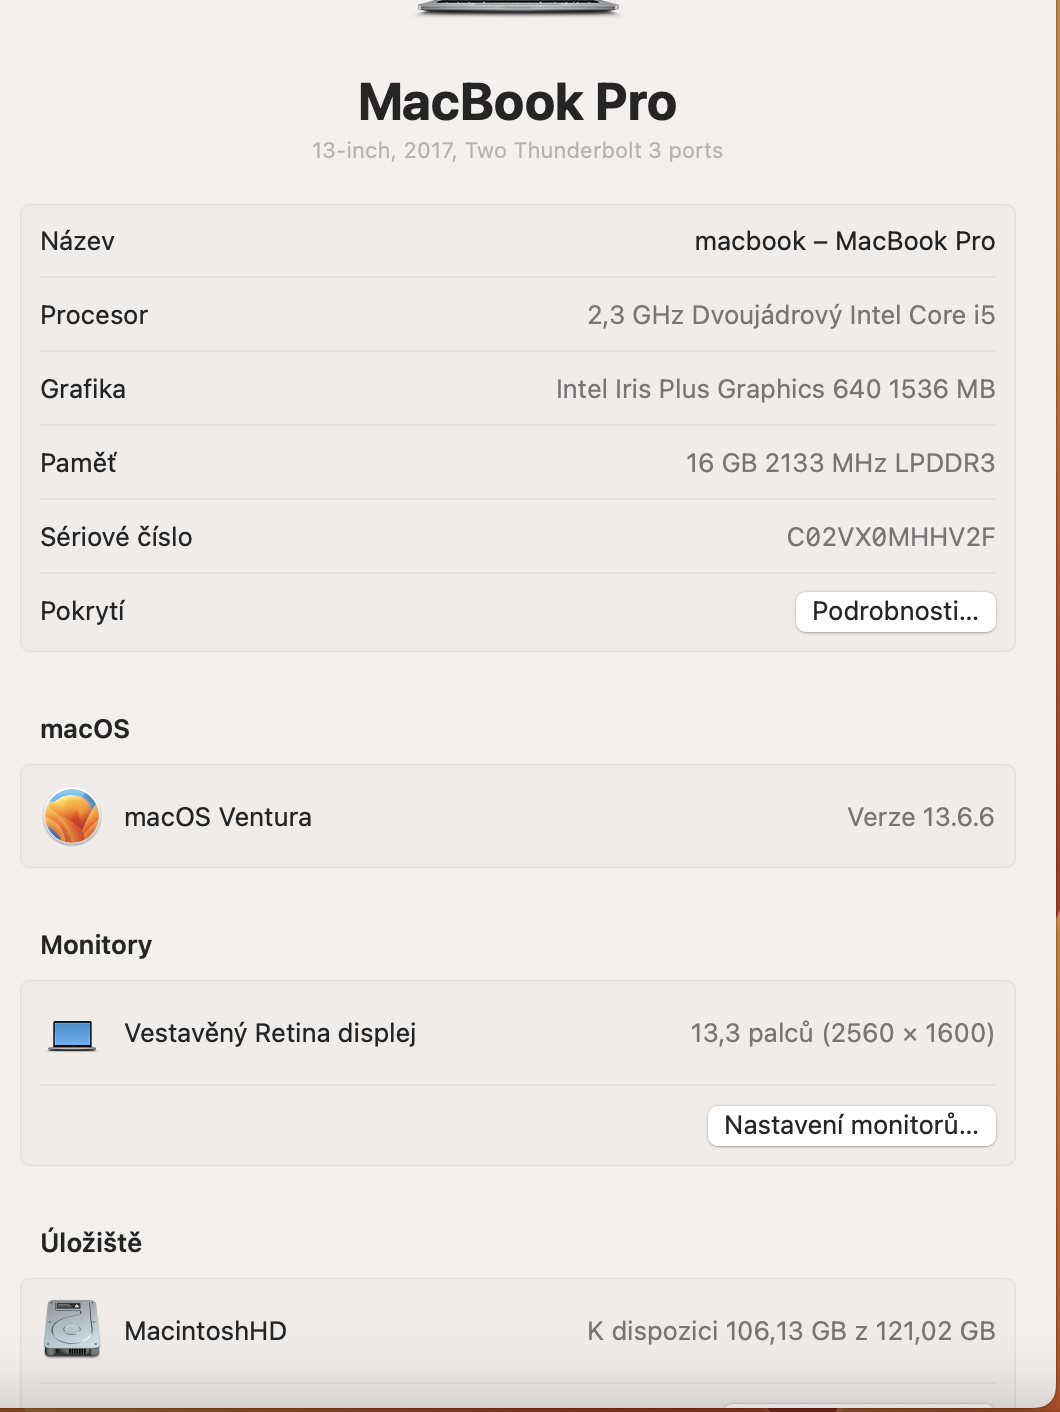Open Nastavení monitorů… display settings
The width and height of the screenshot is (1060, 1412).
tap(851, 1125)
